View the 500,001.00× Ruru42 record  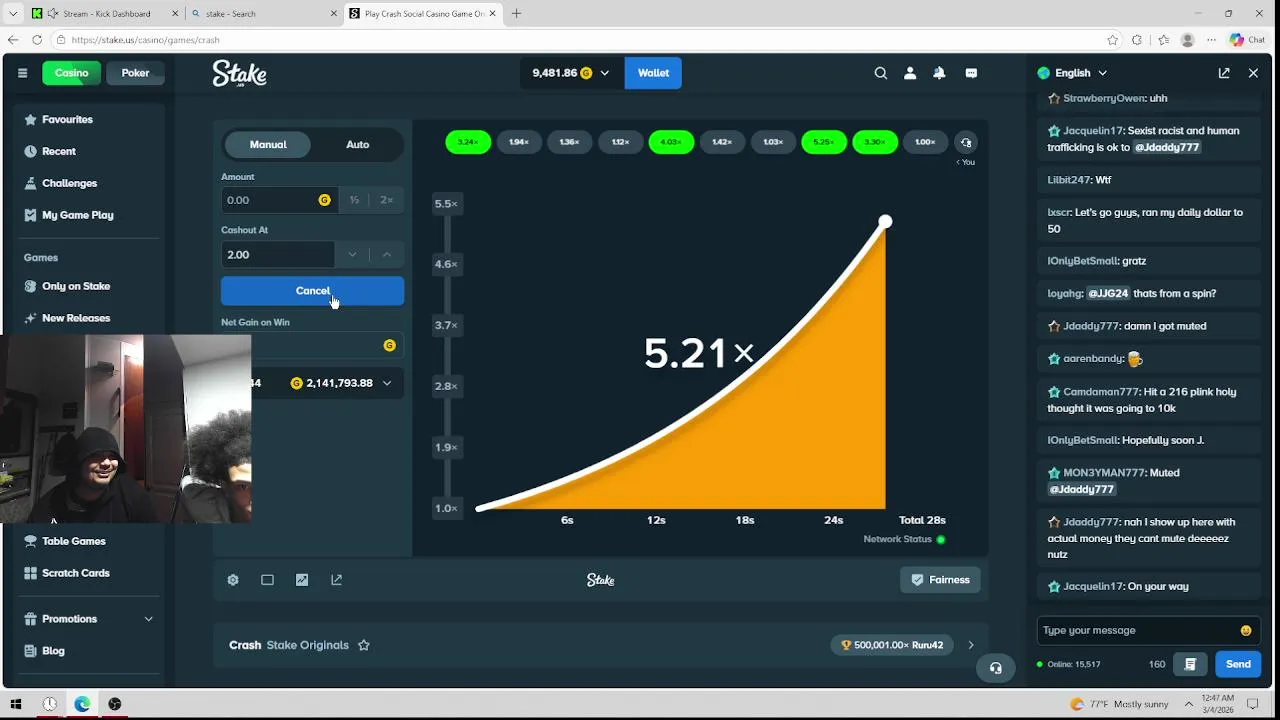(x=893, y=645)
